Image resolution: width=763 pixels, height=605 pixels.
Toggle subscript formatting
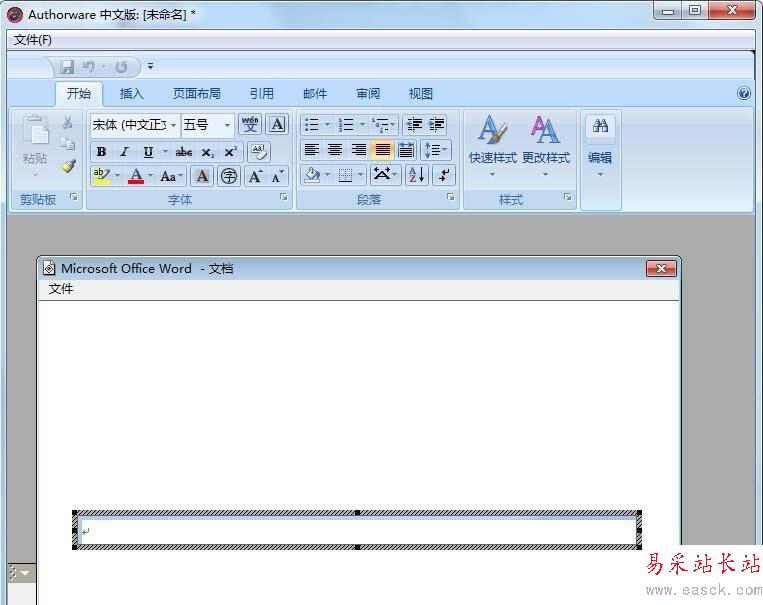point(208,152)
